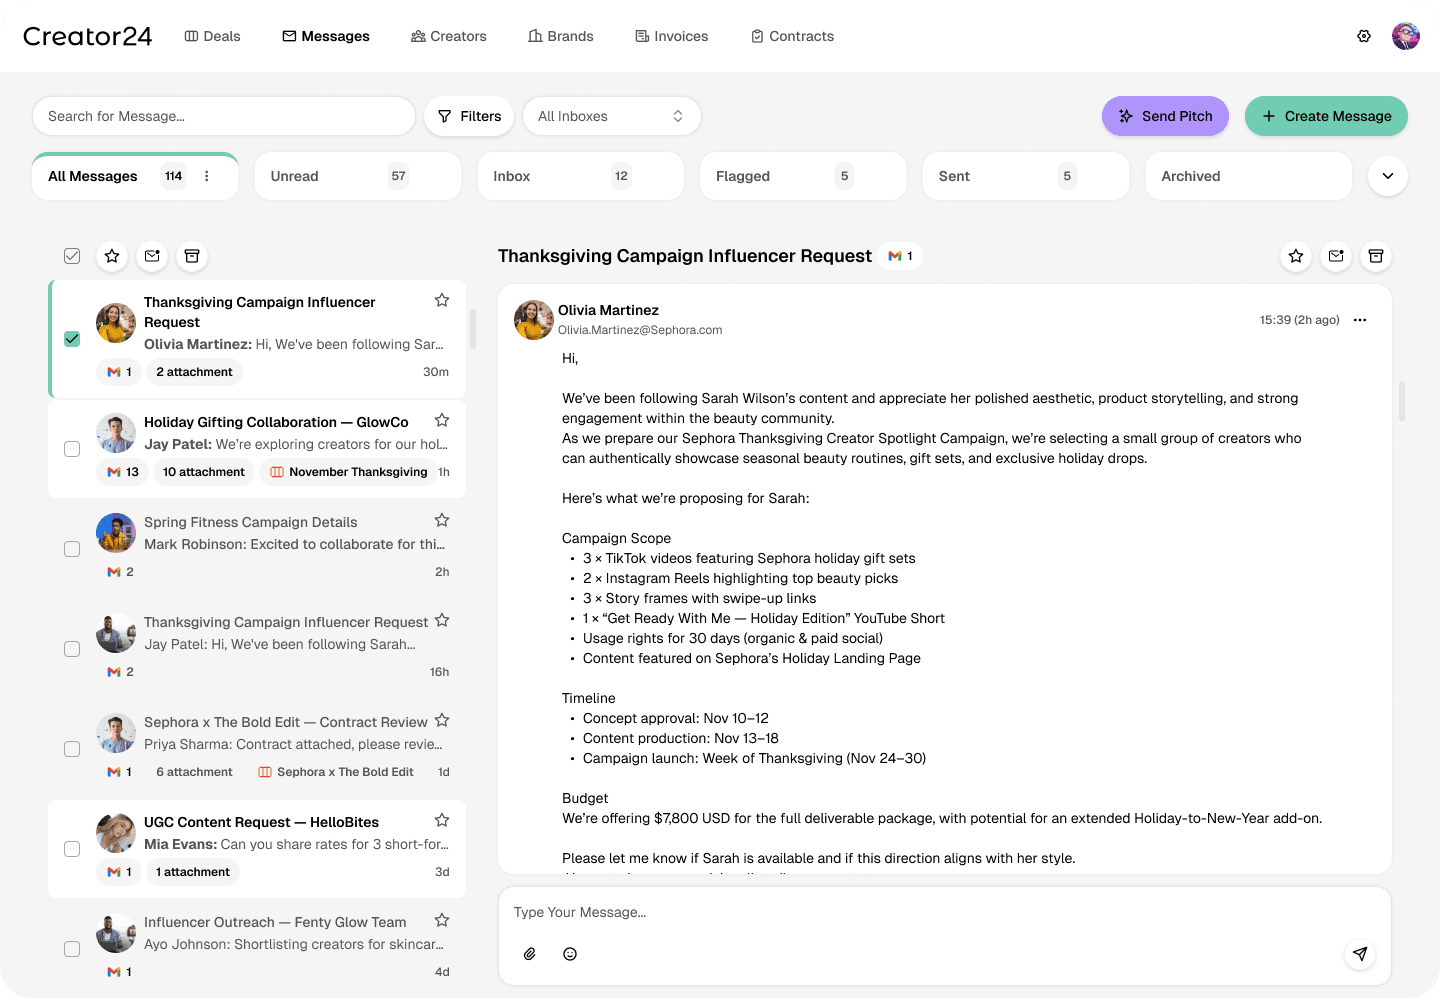Open more options for Olivia Martinez message
Screen dimensions: 1440x998
(1360, 320)
